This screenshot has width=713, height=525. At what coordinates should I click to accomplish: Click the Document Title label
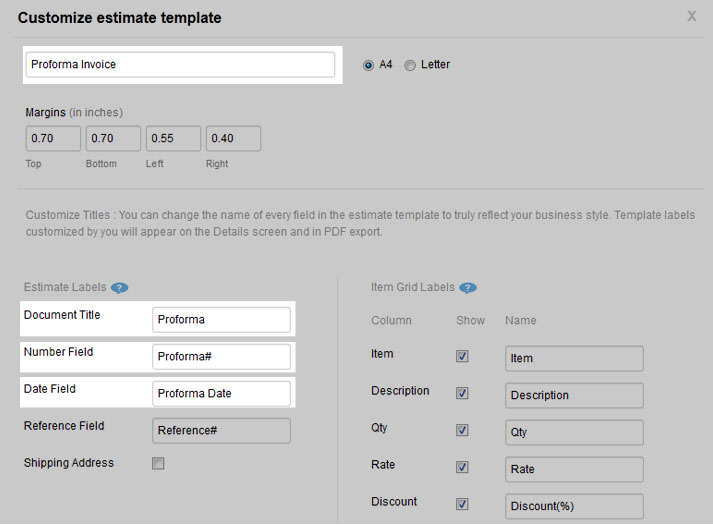(x=62, y=315)
